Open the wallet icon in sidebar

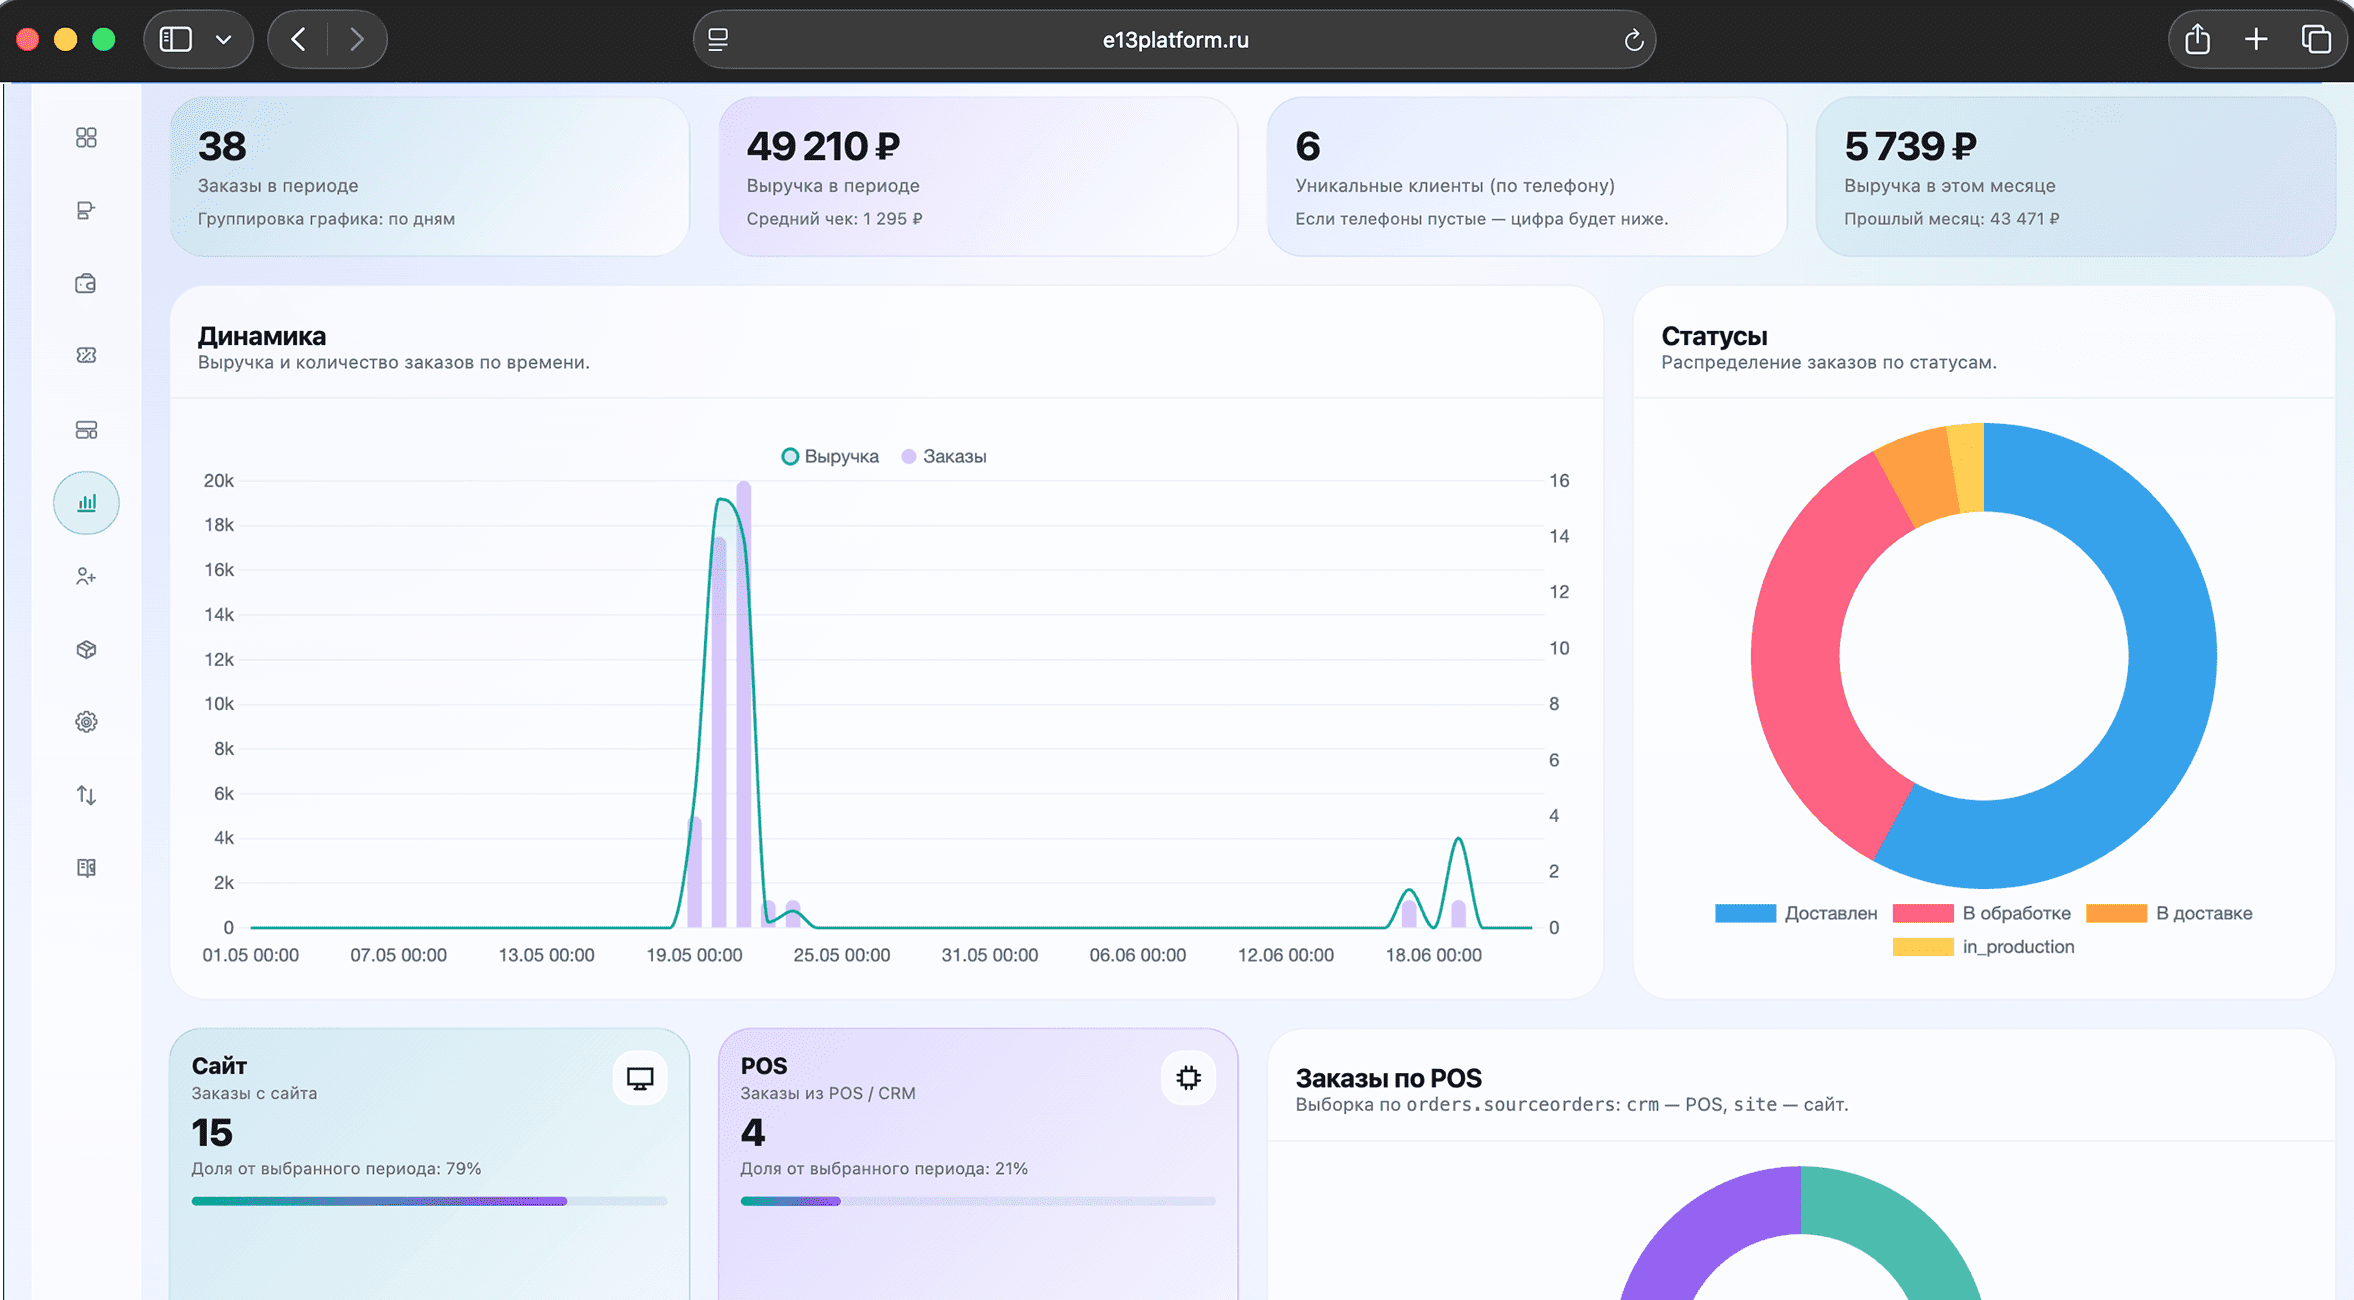(x=86, y=284)
